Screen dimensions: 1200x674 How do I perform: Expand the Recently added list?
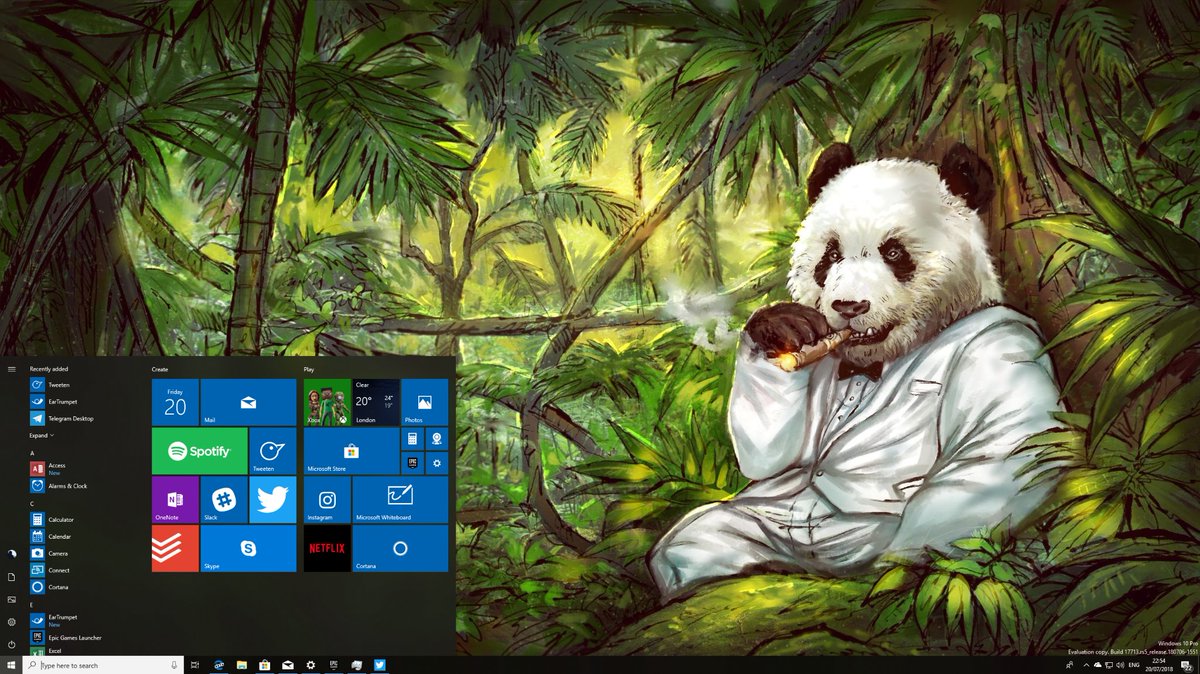click(41, 435)
